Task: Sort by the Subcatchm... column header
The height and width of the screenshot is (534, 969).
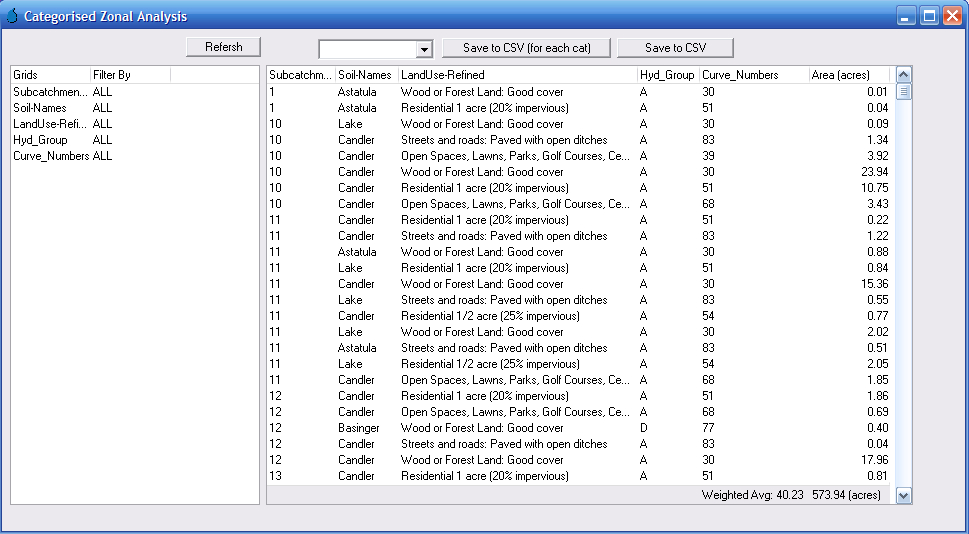Action: [x=301, y=75]
